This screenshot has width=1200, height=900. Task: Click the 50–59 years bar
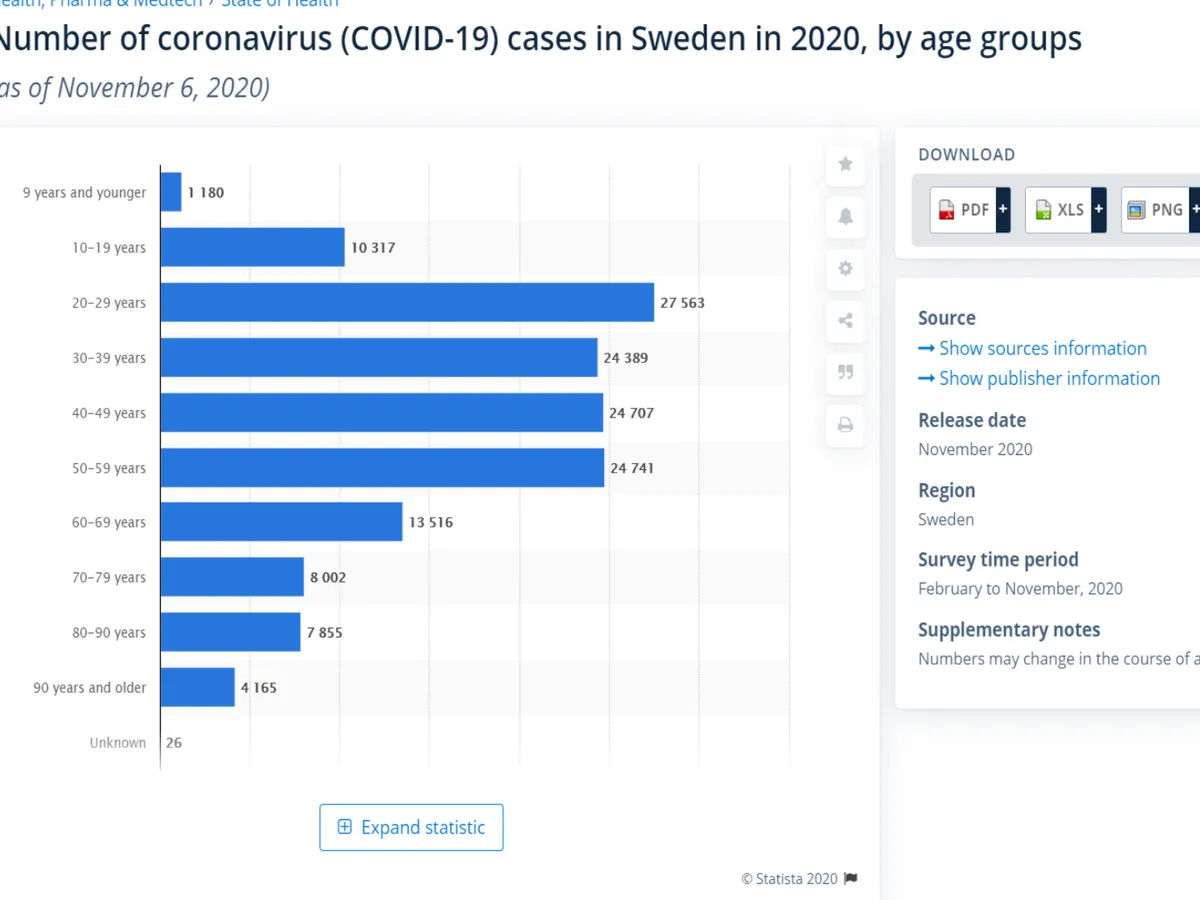point(382,468)
